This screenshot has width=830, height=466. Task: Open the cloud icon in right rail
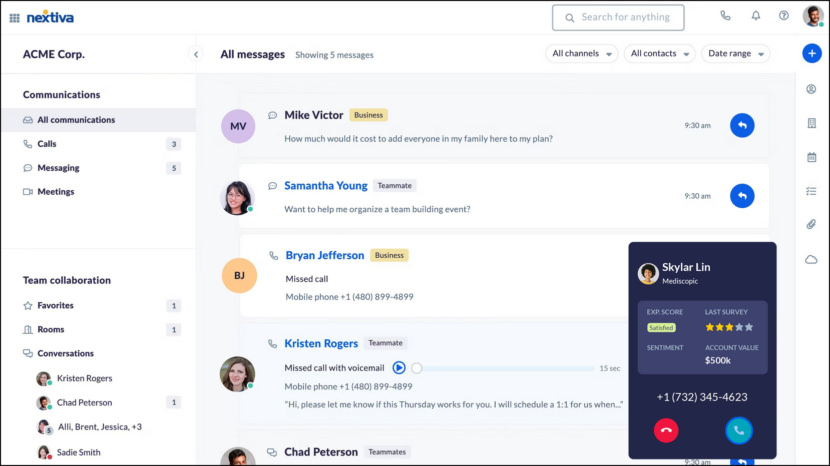(x=811, y=259)
